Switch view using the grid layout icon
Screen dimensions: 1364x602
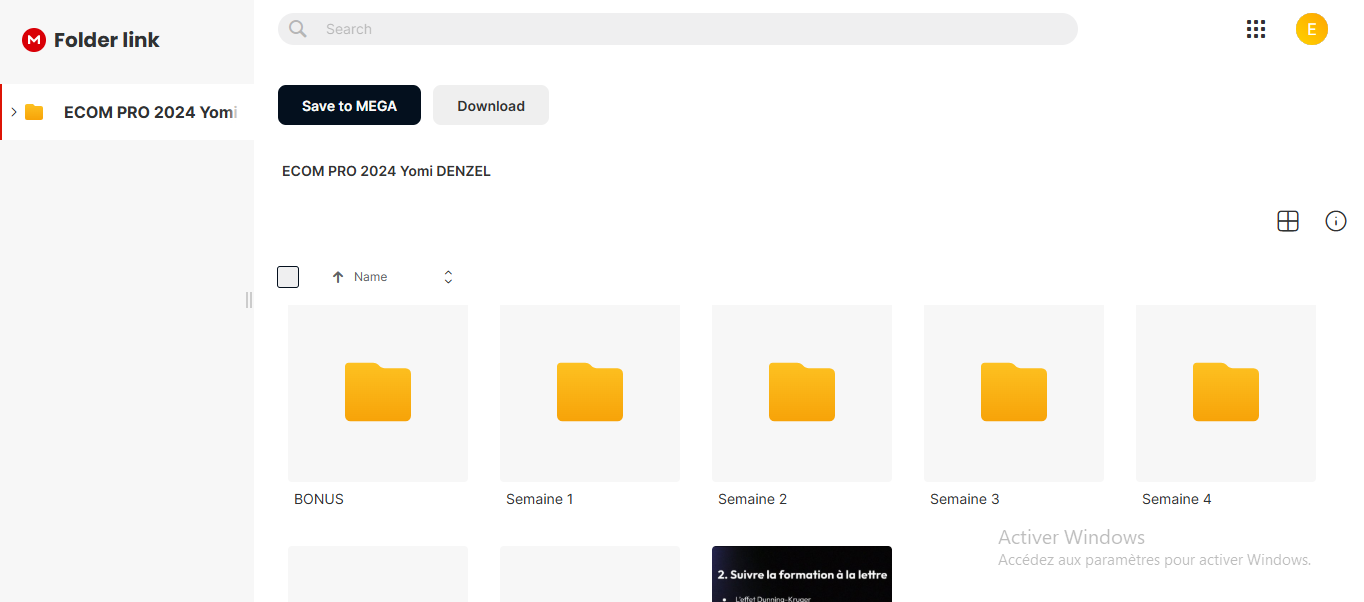[x=1288, y=222]
